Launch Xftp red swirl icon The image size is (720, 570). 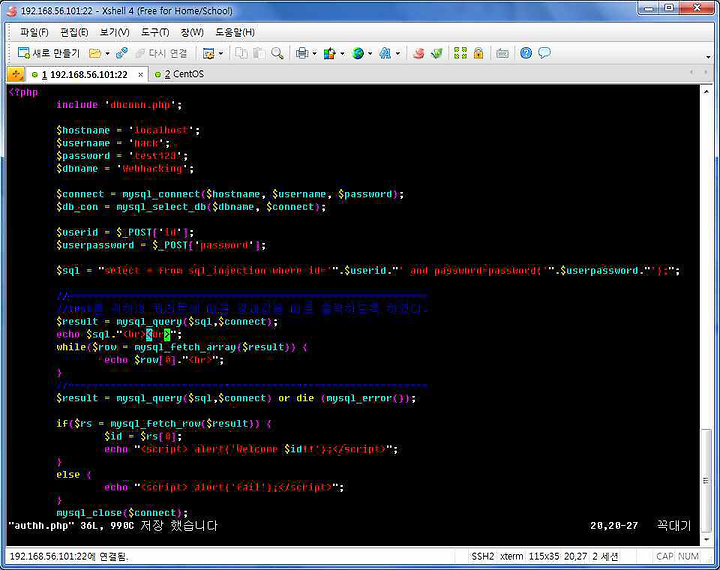(418, 53)
